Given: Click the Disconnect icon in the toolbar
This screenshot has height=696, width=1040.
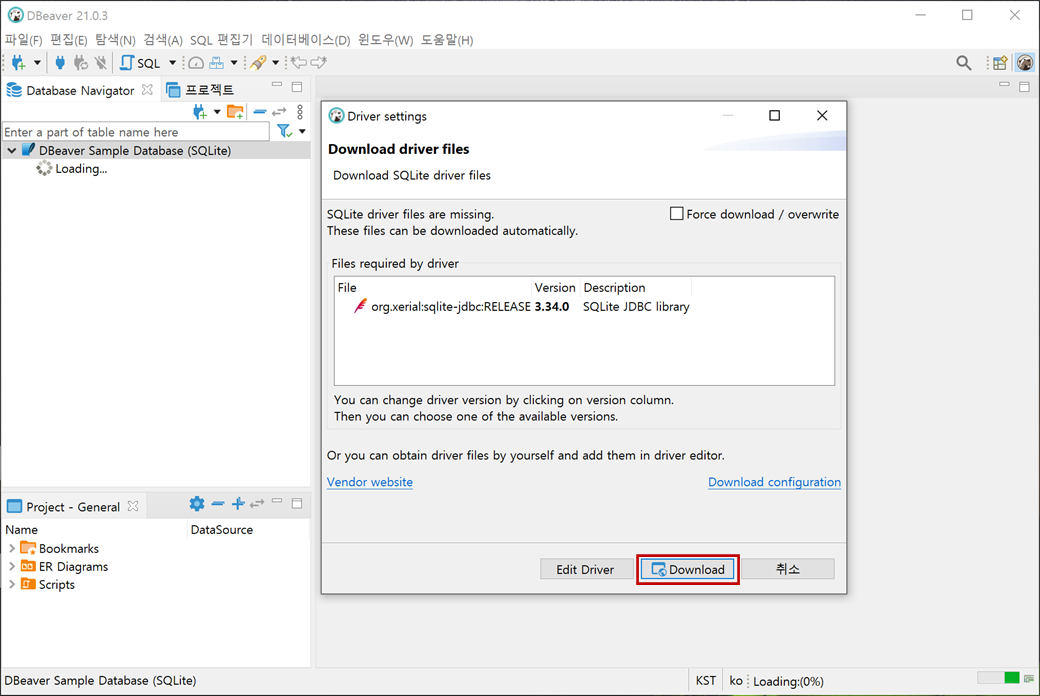Looking at the screenshot, I should 100,62.
